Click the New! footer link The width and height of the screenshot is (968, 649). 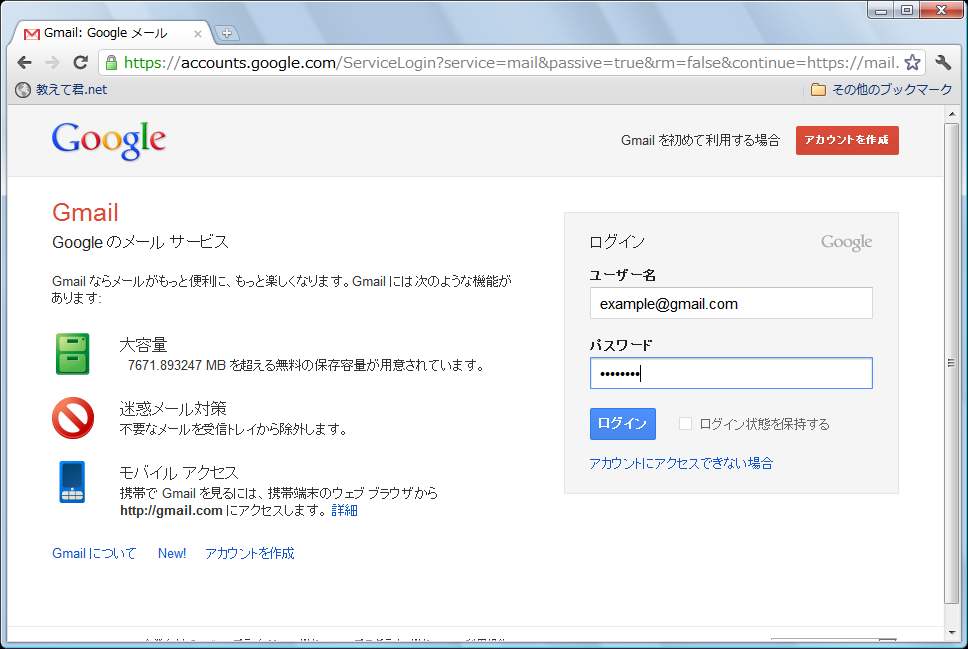(172, 553)
